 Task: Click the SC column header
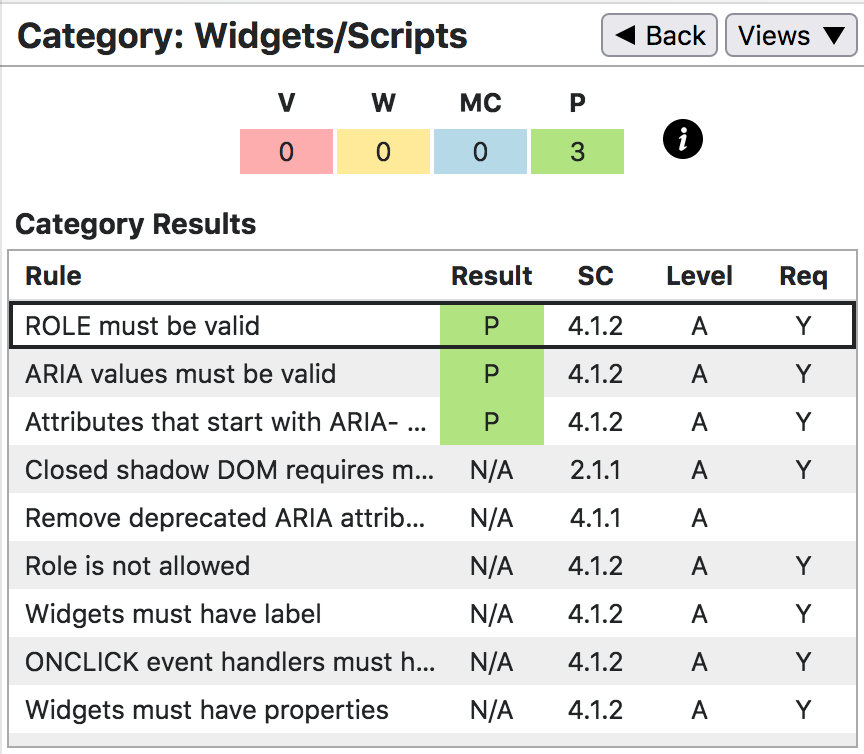click(x=595, y=276)
